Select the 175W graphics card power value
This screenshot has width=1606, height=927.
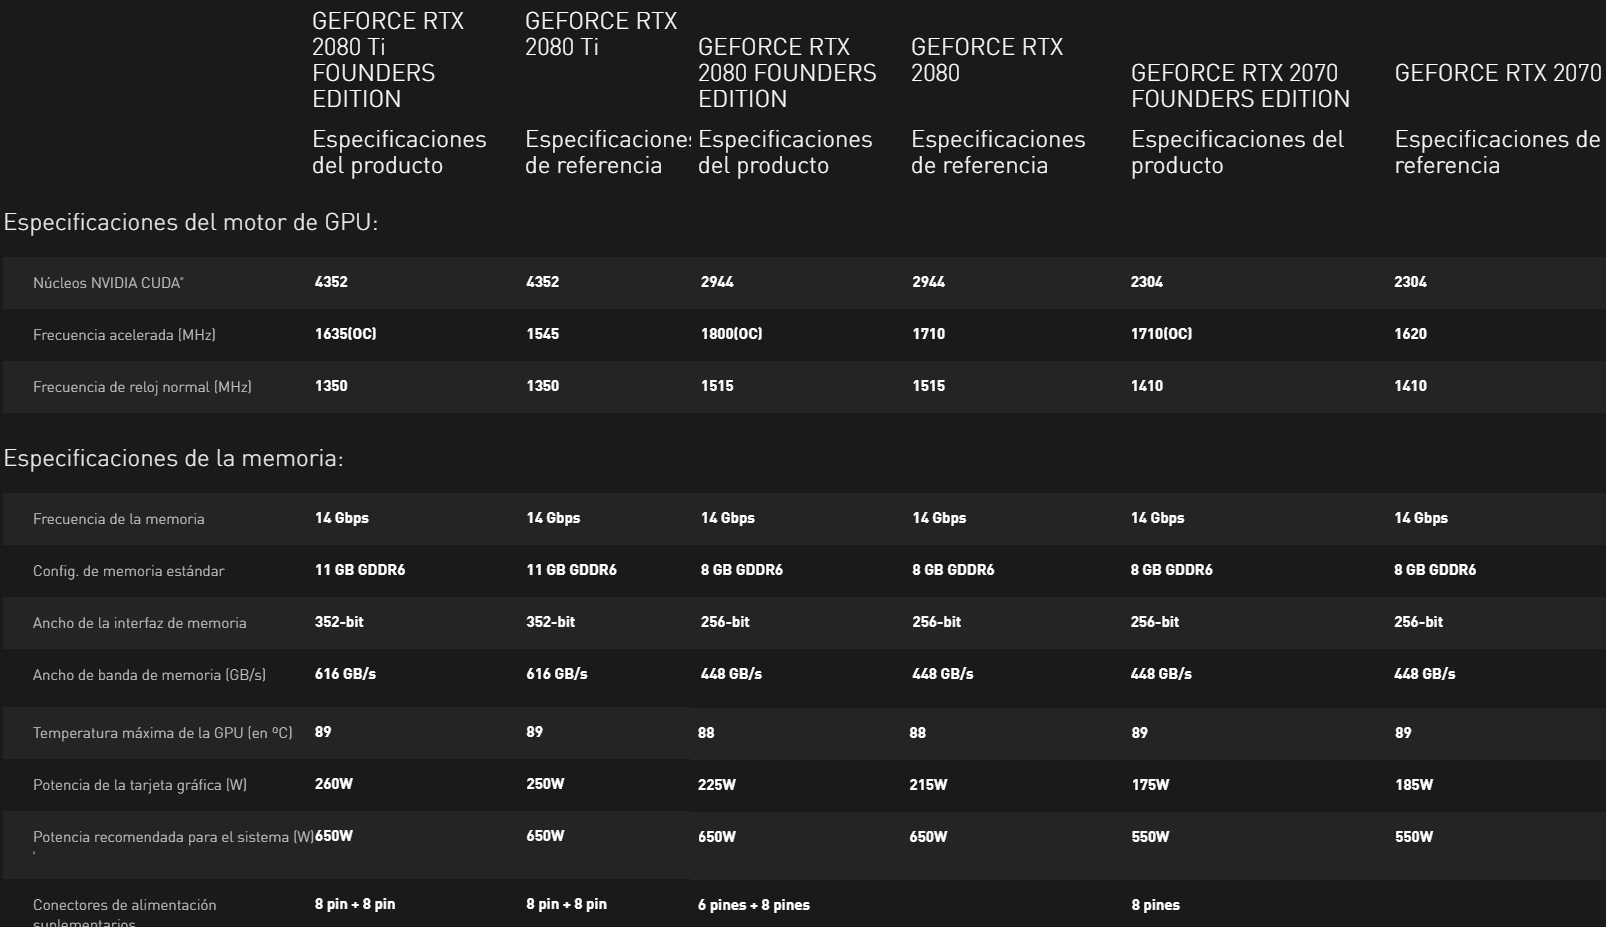(x=1150, y=785)
